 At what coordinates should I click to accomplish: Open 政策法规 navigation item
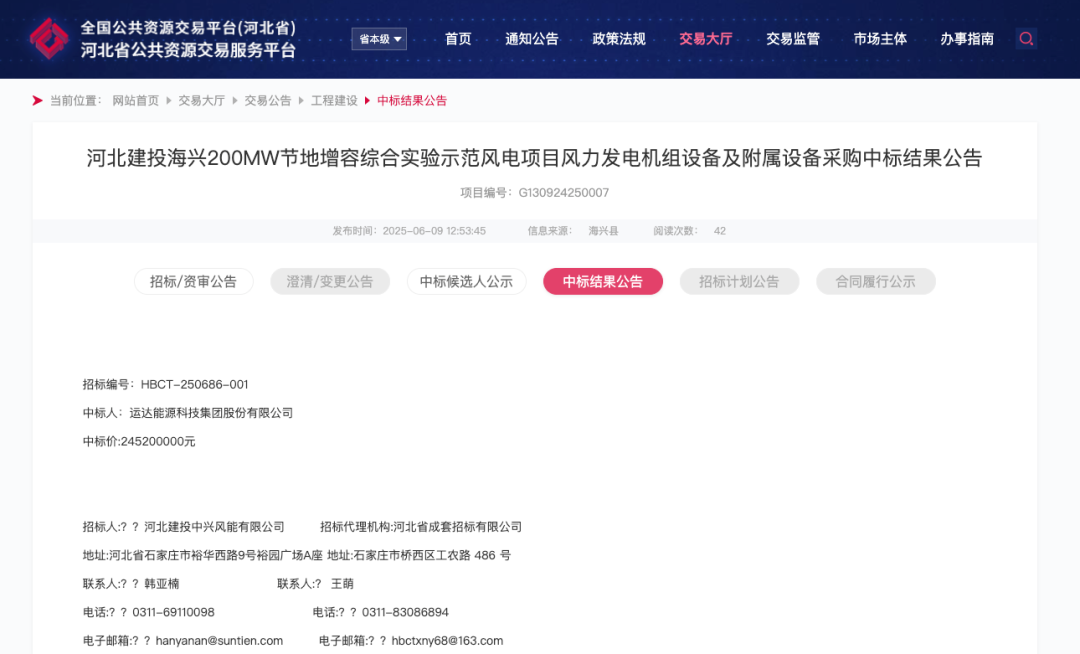[619, 39]
